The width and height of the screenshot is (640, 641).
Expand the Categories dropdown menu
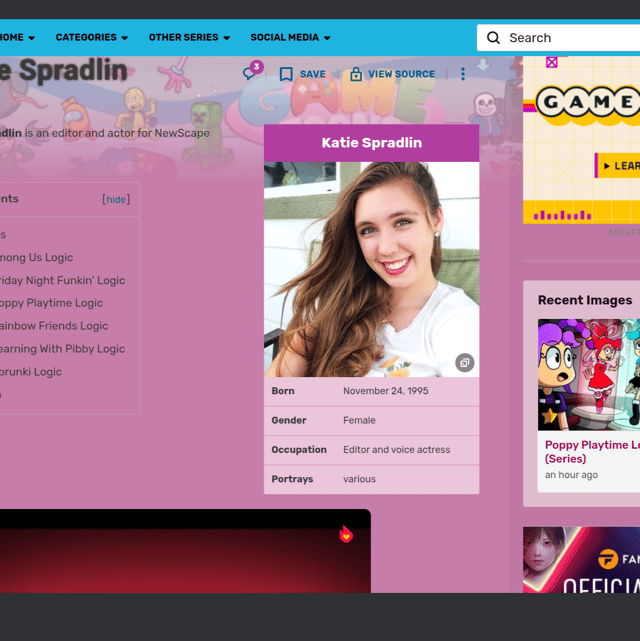[92, 37]
